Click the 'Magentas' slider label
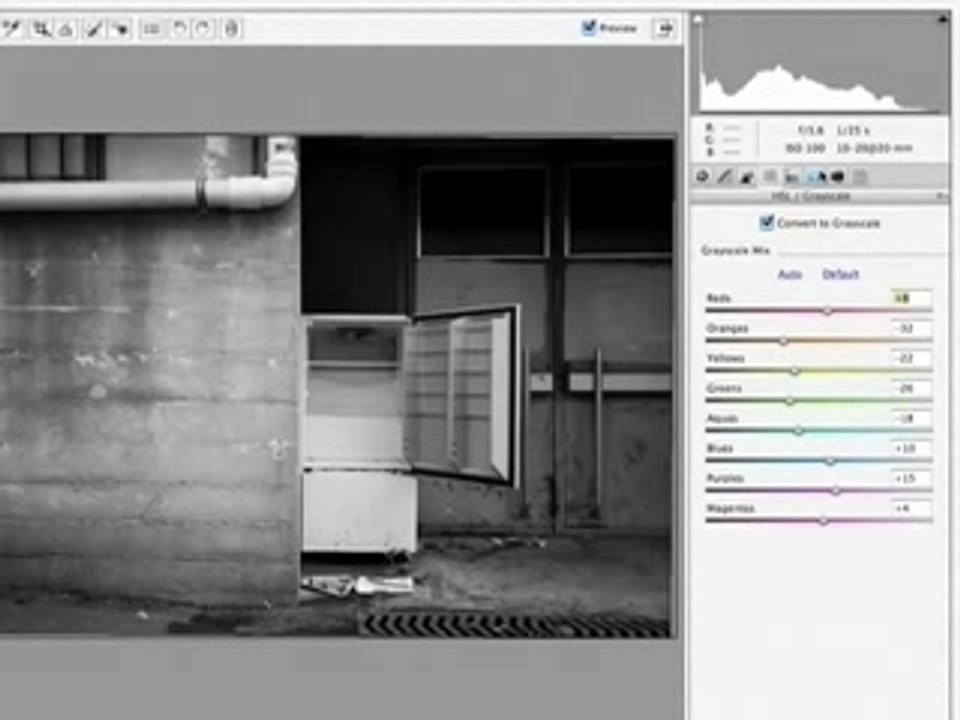 click(x=730, y=508)
